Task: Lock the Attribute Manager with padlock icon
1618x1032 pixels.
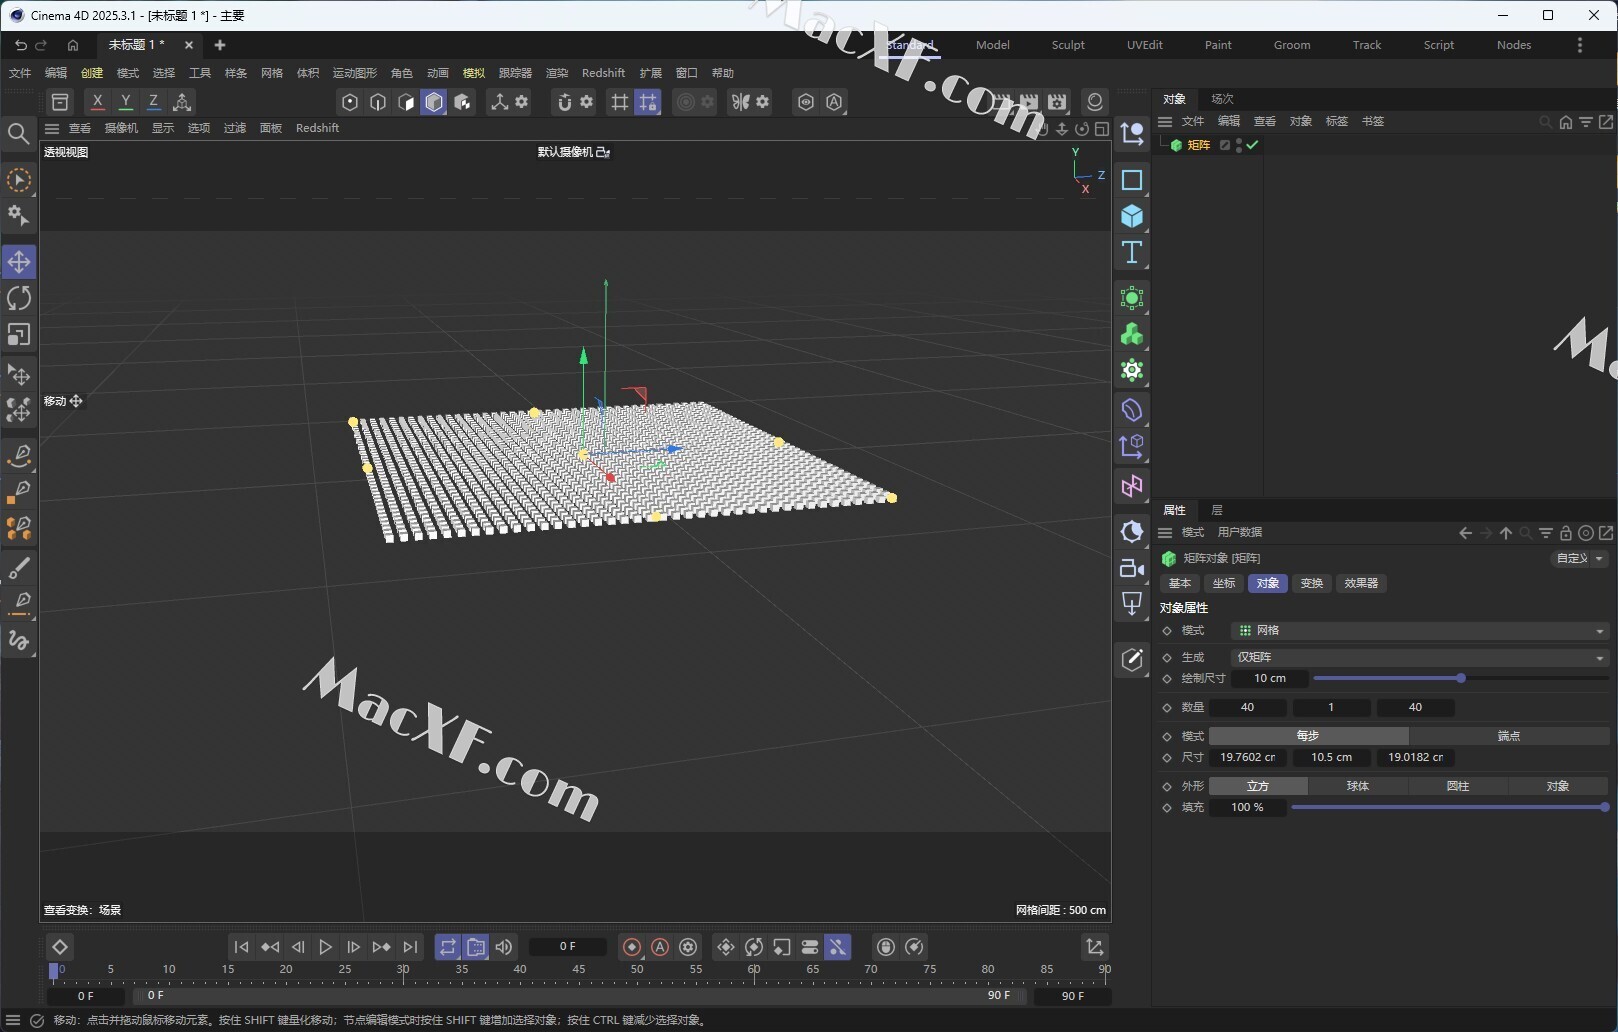Action: pyautogui.click(x=1566, y=533)
